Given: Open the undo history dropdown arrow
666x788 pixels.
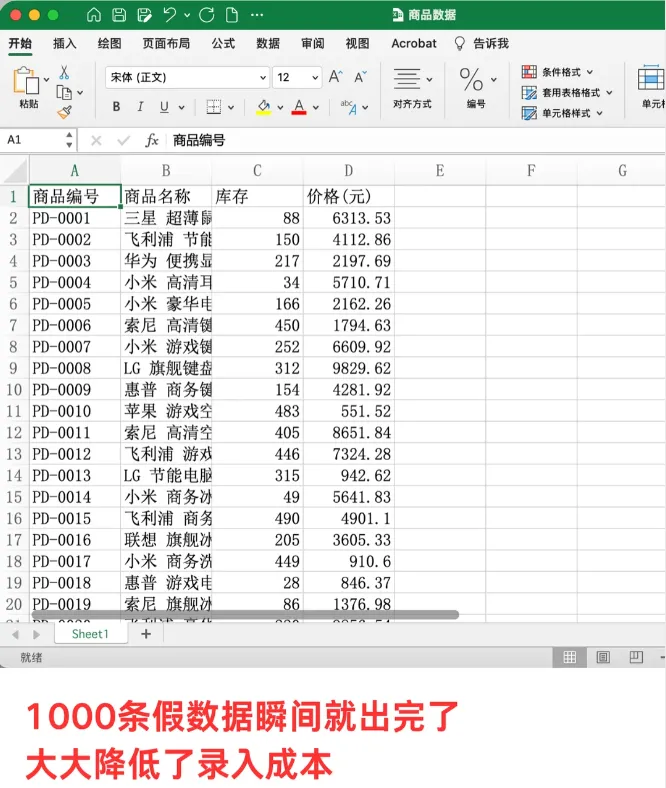Looking at the screenshot, I should pyautogui.click(x=187, y=16).
